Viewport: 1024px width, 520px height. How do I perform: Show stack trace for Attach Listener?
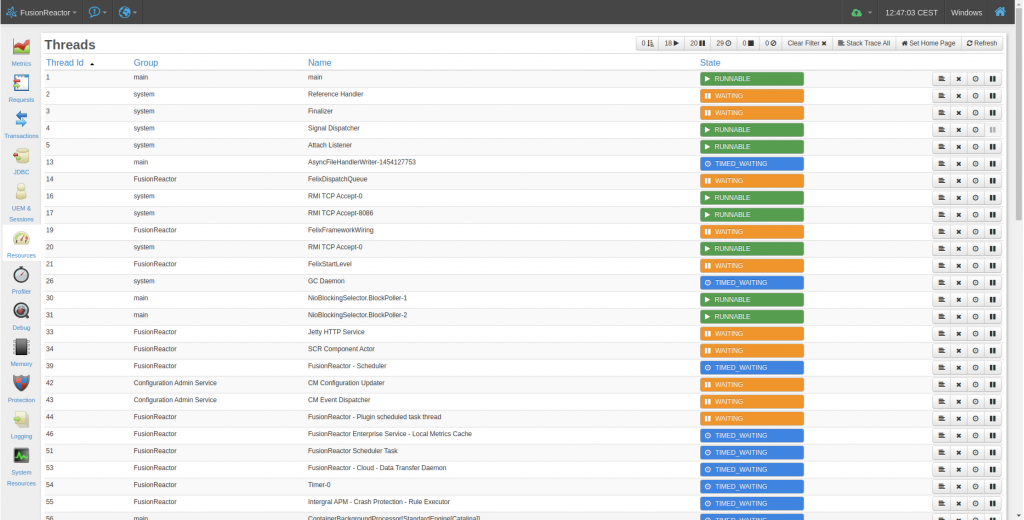pyautogui.click(x=941, y=147)
